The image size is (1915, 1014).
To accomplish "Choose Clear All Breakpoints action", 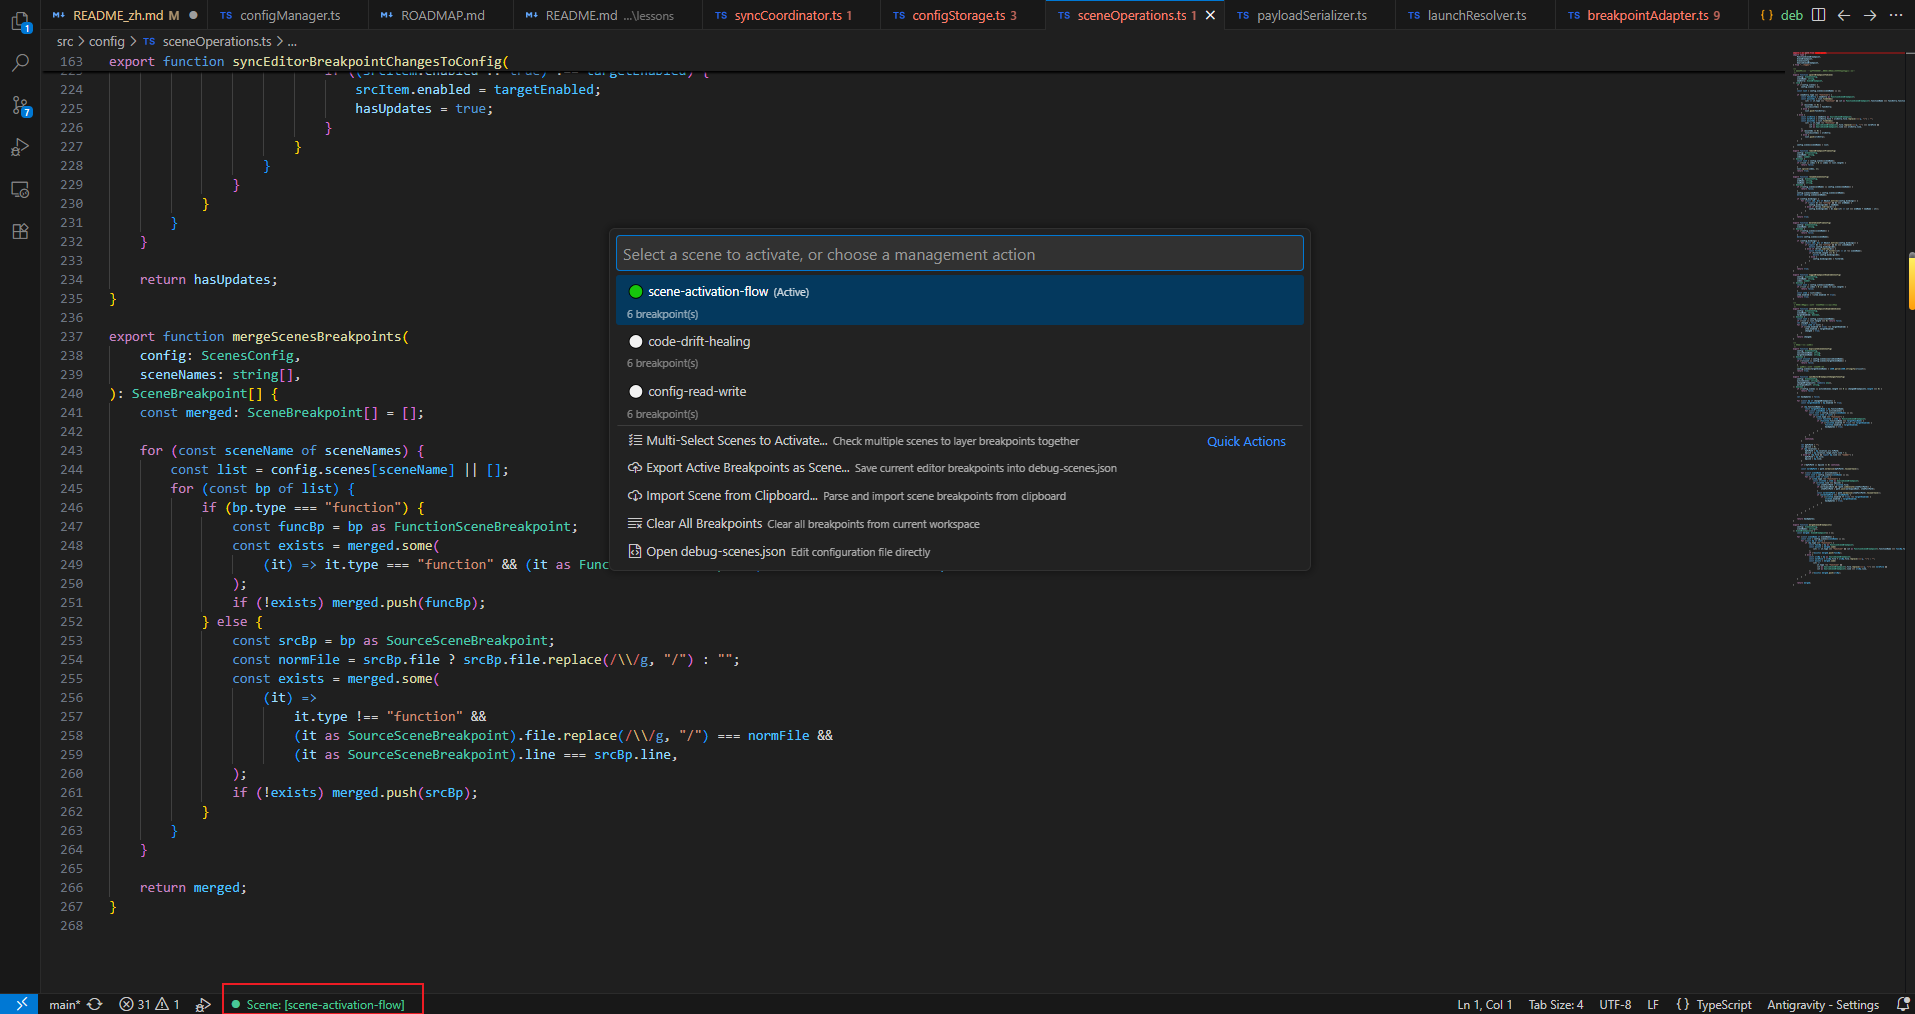I will 960,524.
